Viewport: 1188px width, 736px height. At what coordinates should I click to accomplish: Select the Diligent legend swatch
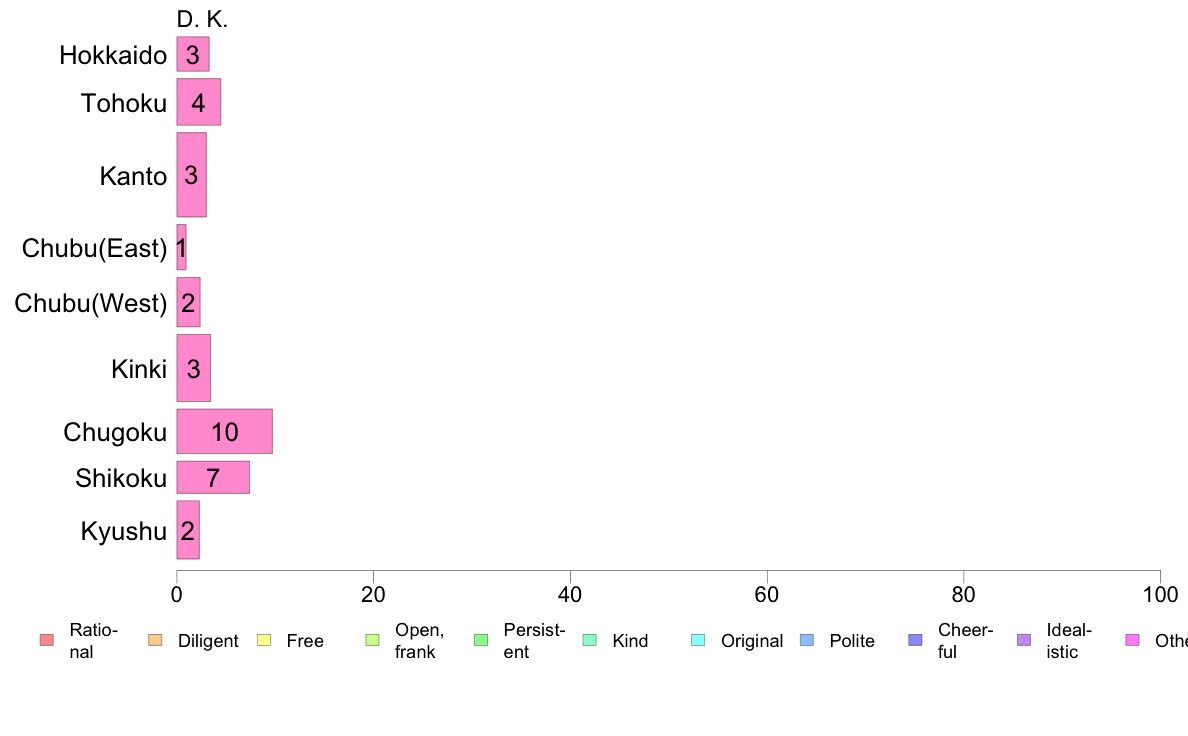pos(155,640)
